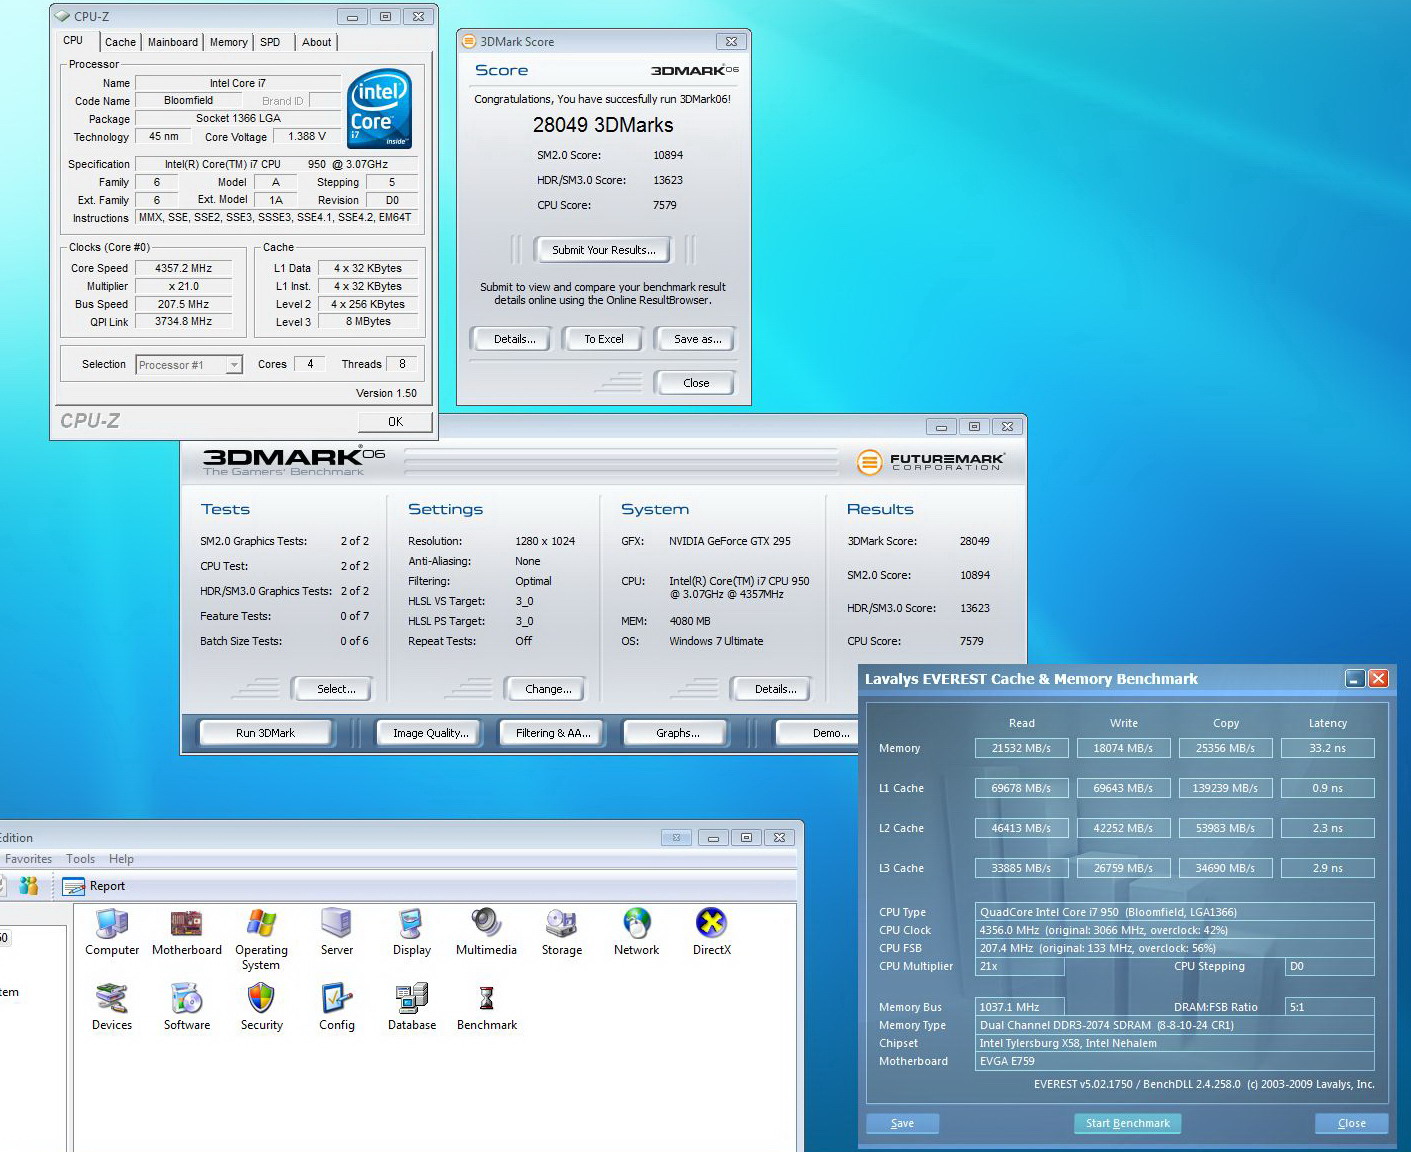Click the Core Voltage value 1.388 V
The image size is (1411, 1152).
pyautogui.click(x=307, y=136)
